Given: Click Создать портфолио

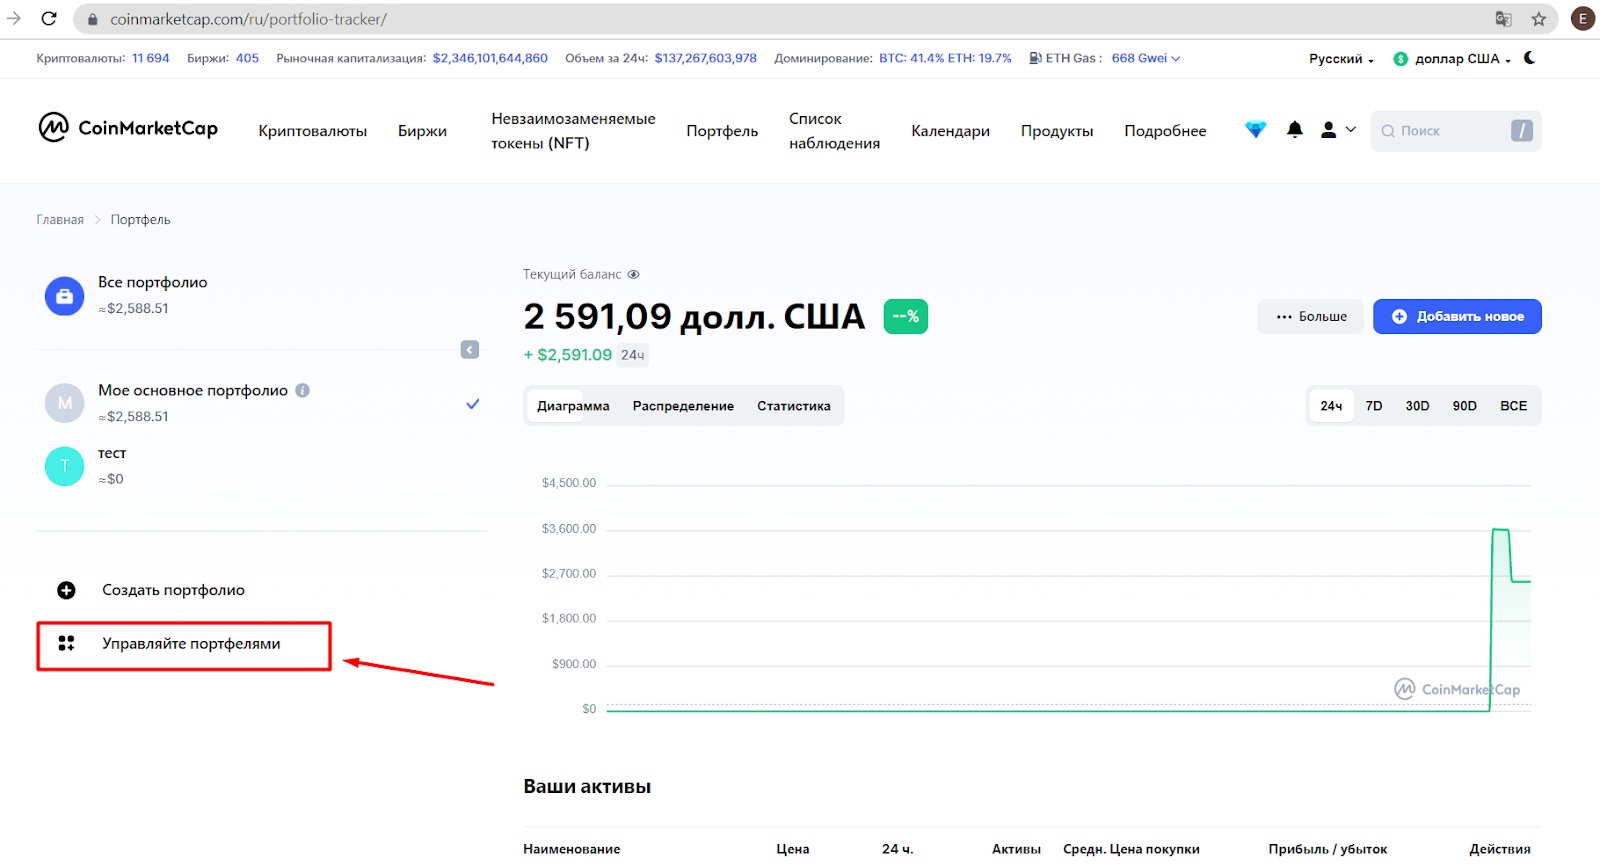Looking at the screenshot, I should pyautogui.click(x=173, y=590).
